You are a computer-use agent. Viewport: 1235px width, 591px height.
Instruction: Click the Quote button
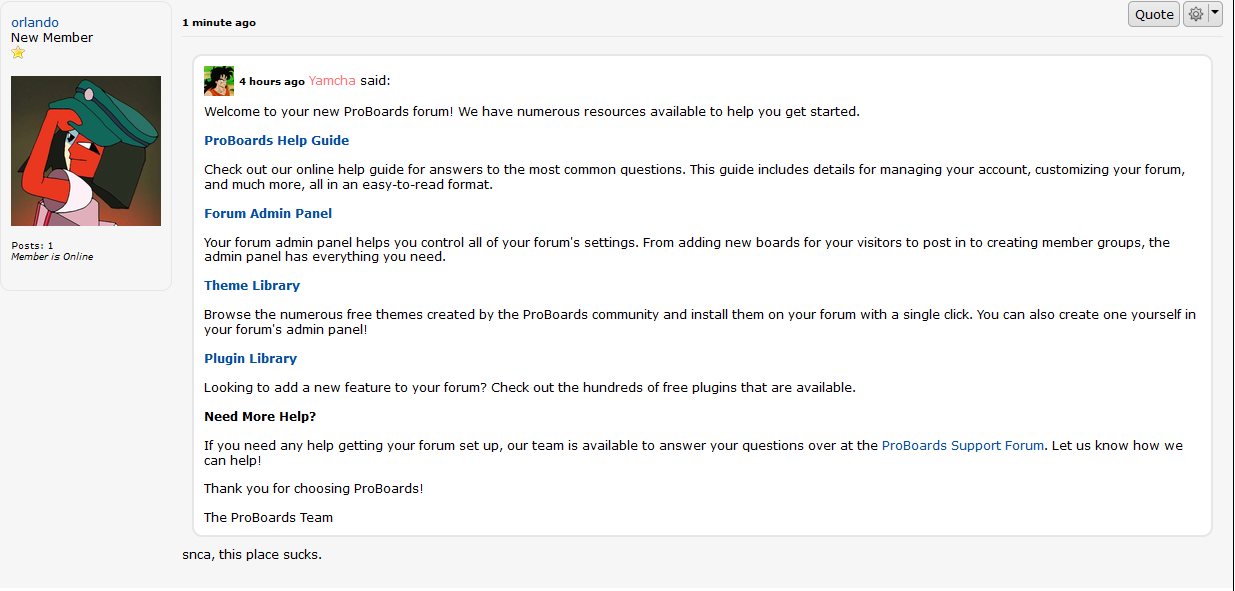(1154, 14)
